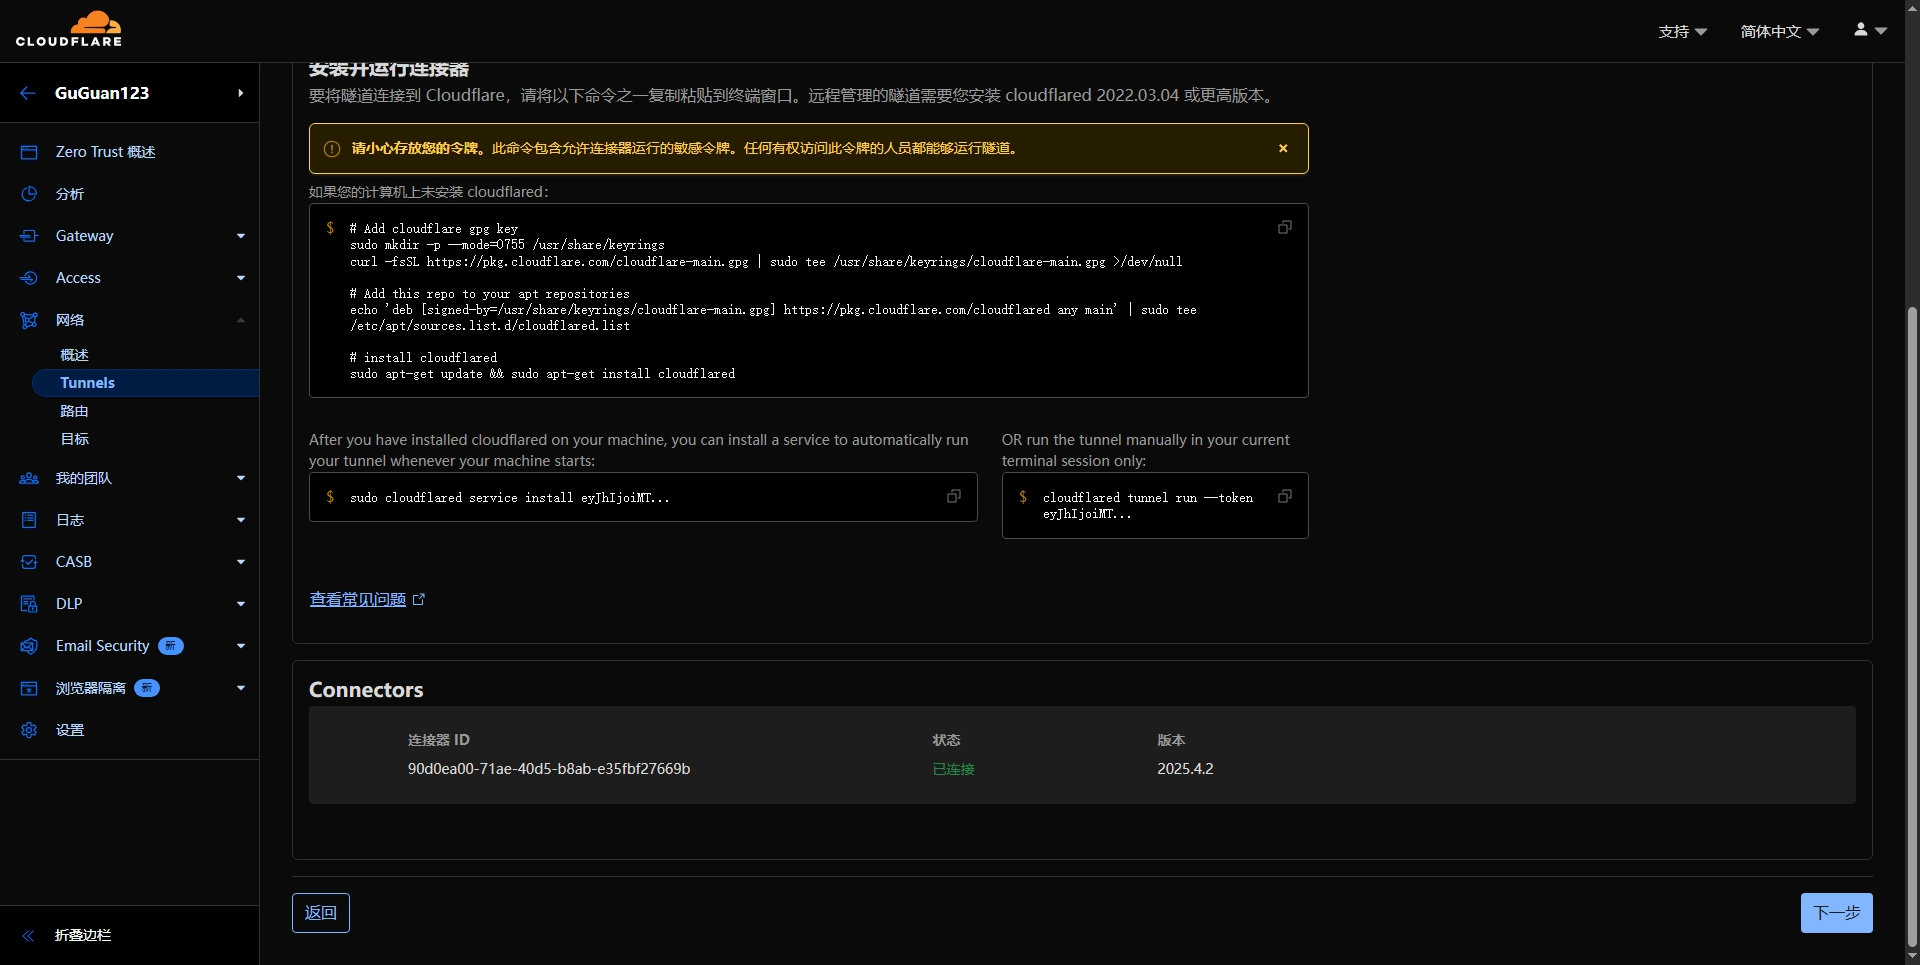1920x965 pixels.
Task: Open the 查看常见问题 link
Action: coord(357,600)
